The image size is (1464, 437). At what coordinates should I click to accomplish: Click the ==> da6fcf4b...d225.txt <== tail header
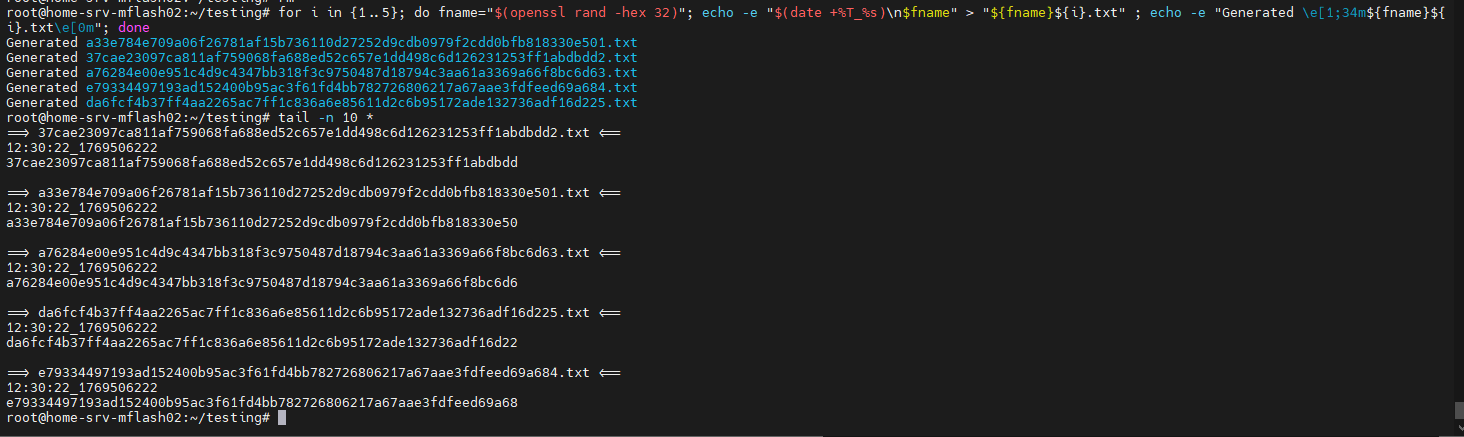[314, 313]
